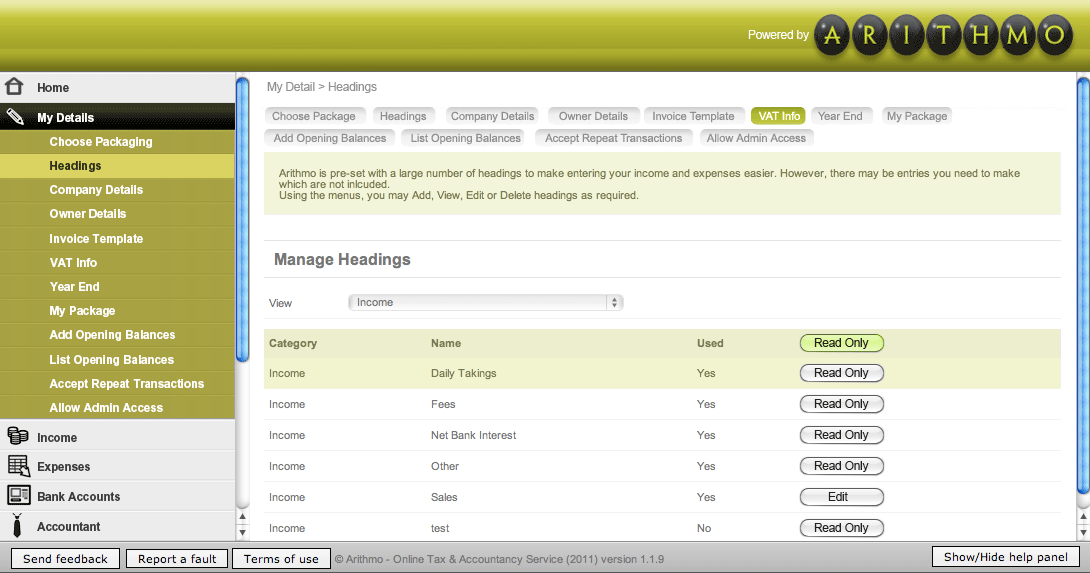The image size is (1090, 573).
Task: Open the Add Opening Balances tab
Action: [330, 138]
